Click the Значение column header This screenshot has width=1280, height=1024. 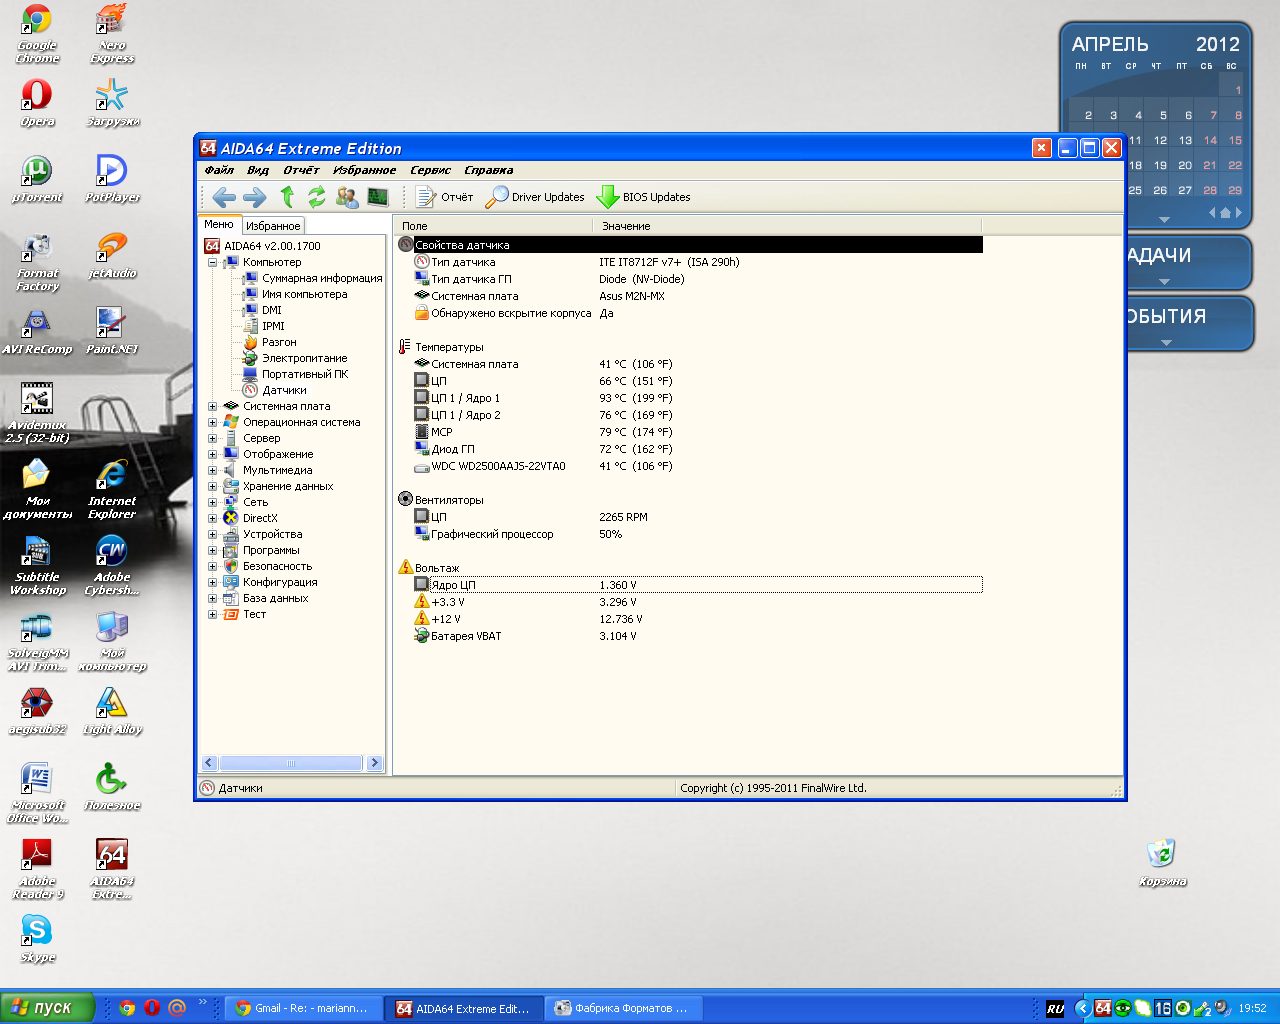pos(787,226)
